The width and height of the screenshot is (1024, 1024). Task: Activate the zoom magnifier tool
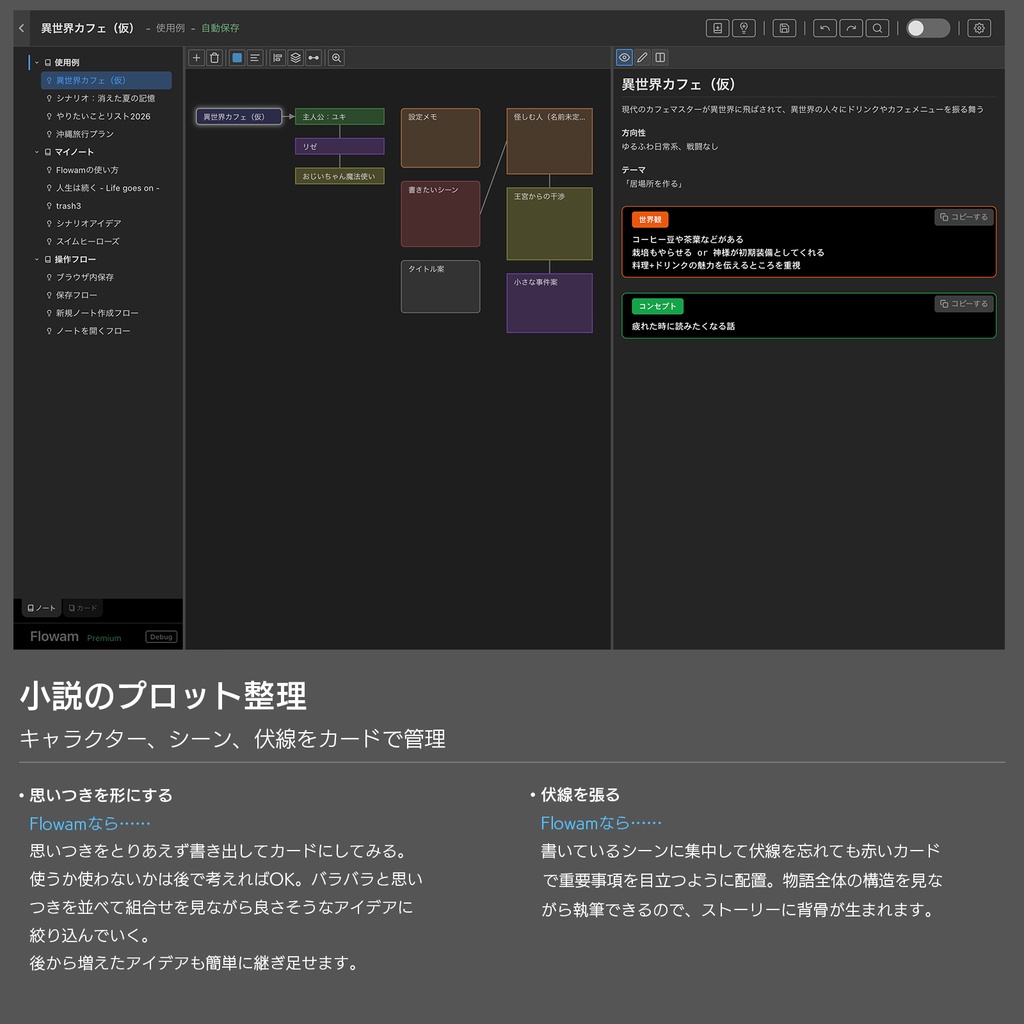pos(336,57)
